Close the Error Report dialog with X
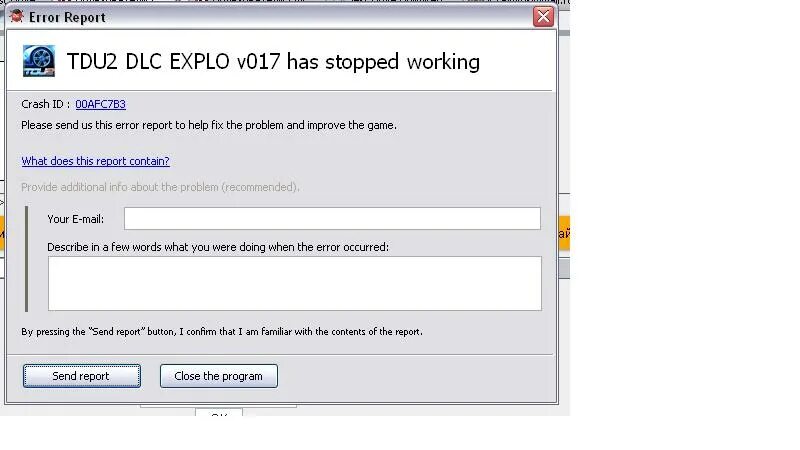This screenshot has width=800, height=450. click(543, 16)
